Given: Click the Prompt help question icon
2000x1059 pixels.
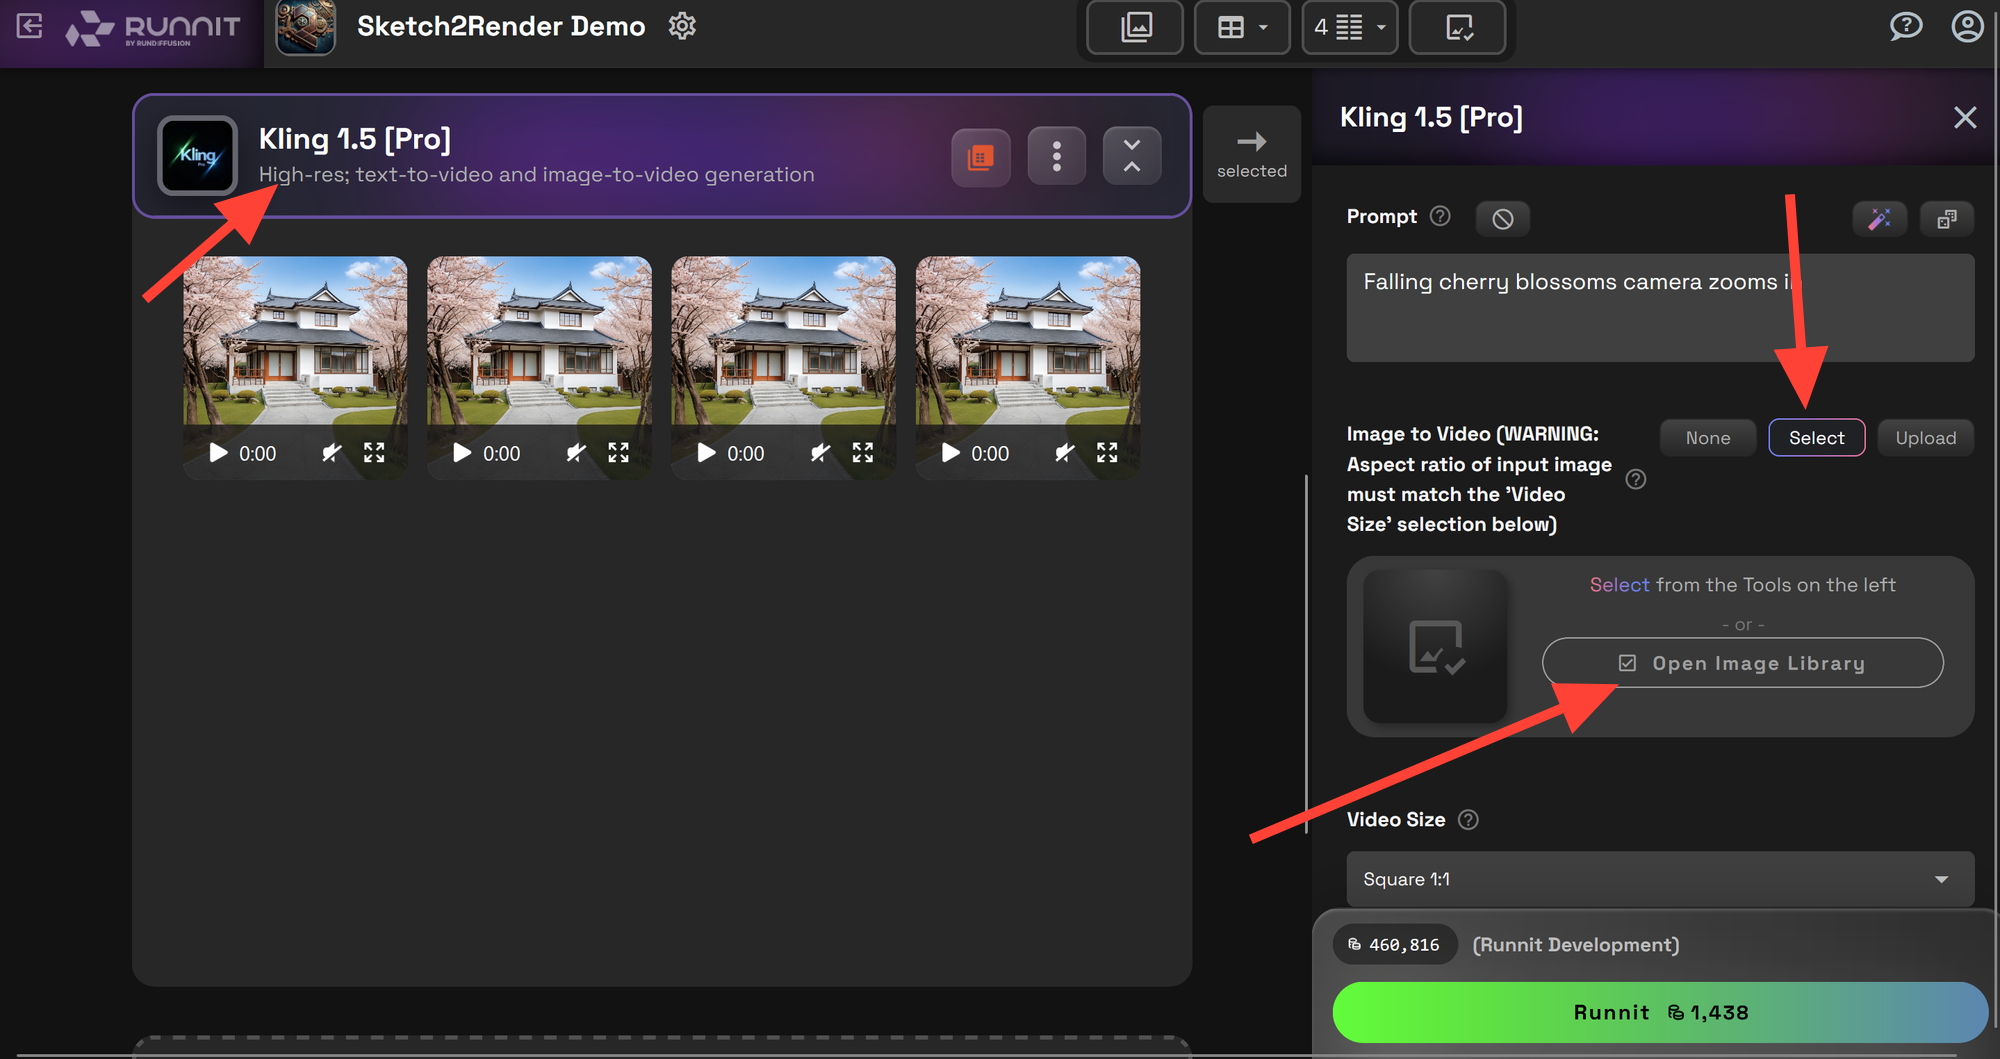Looking at the screenshot, I should click(x=1440, y=216).
